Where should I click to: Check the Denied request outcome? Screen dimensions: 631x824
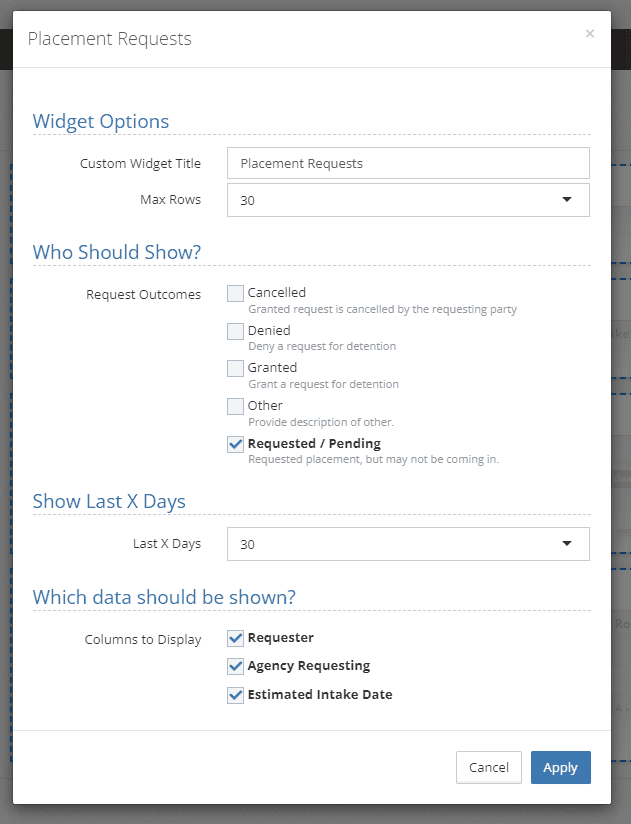235,331
